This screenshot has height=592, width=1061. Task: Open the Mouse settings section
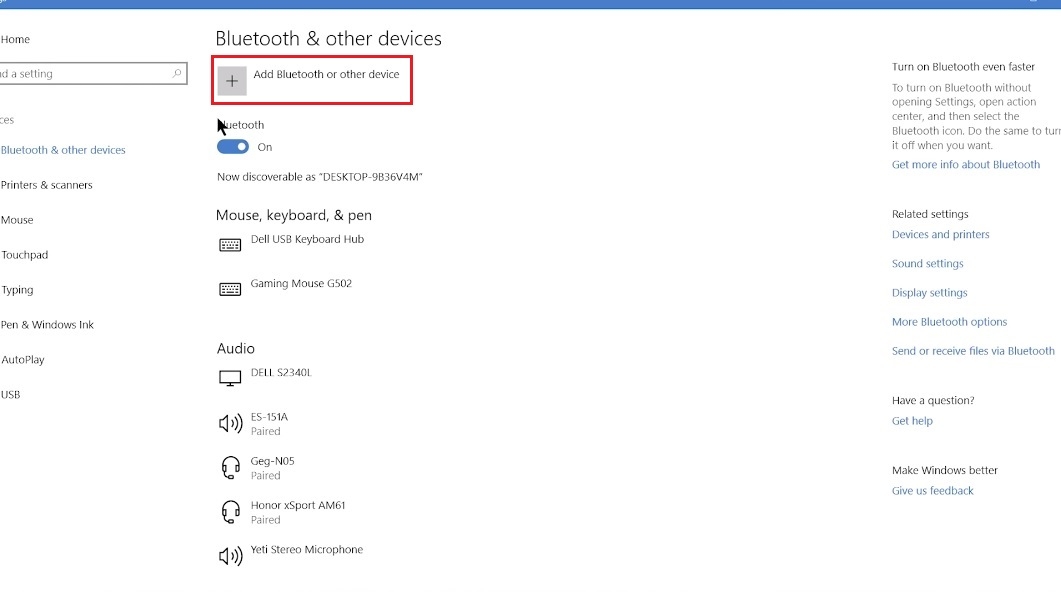click(x=17, y=220)
